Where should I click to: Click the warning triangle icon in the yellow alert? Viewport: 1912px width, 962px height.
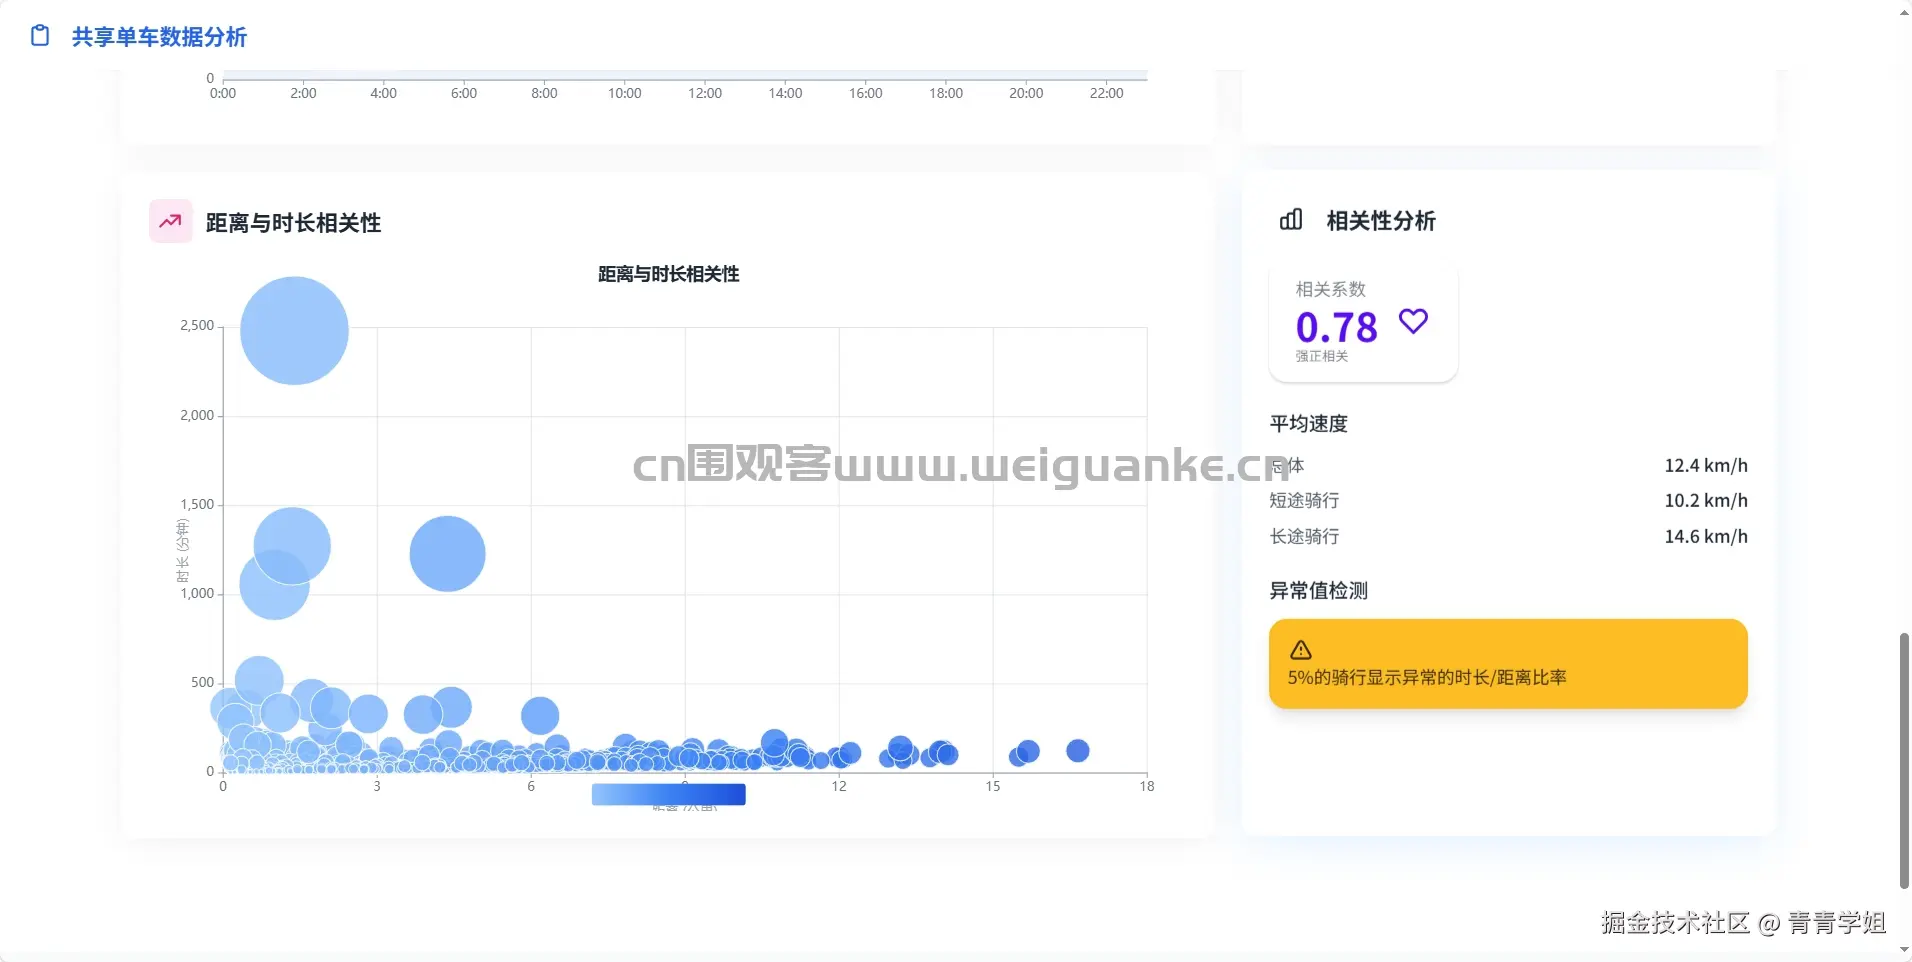[x=1301, y=650]
